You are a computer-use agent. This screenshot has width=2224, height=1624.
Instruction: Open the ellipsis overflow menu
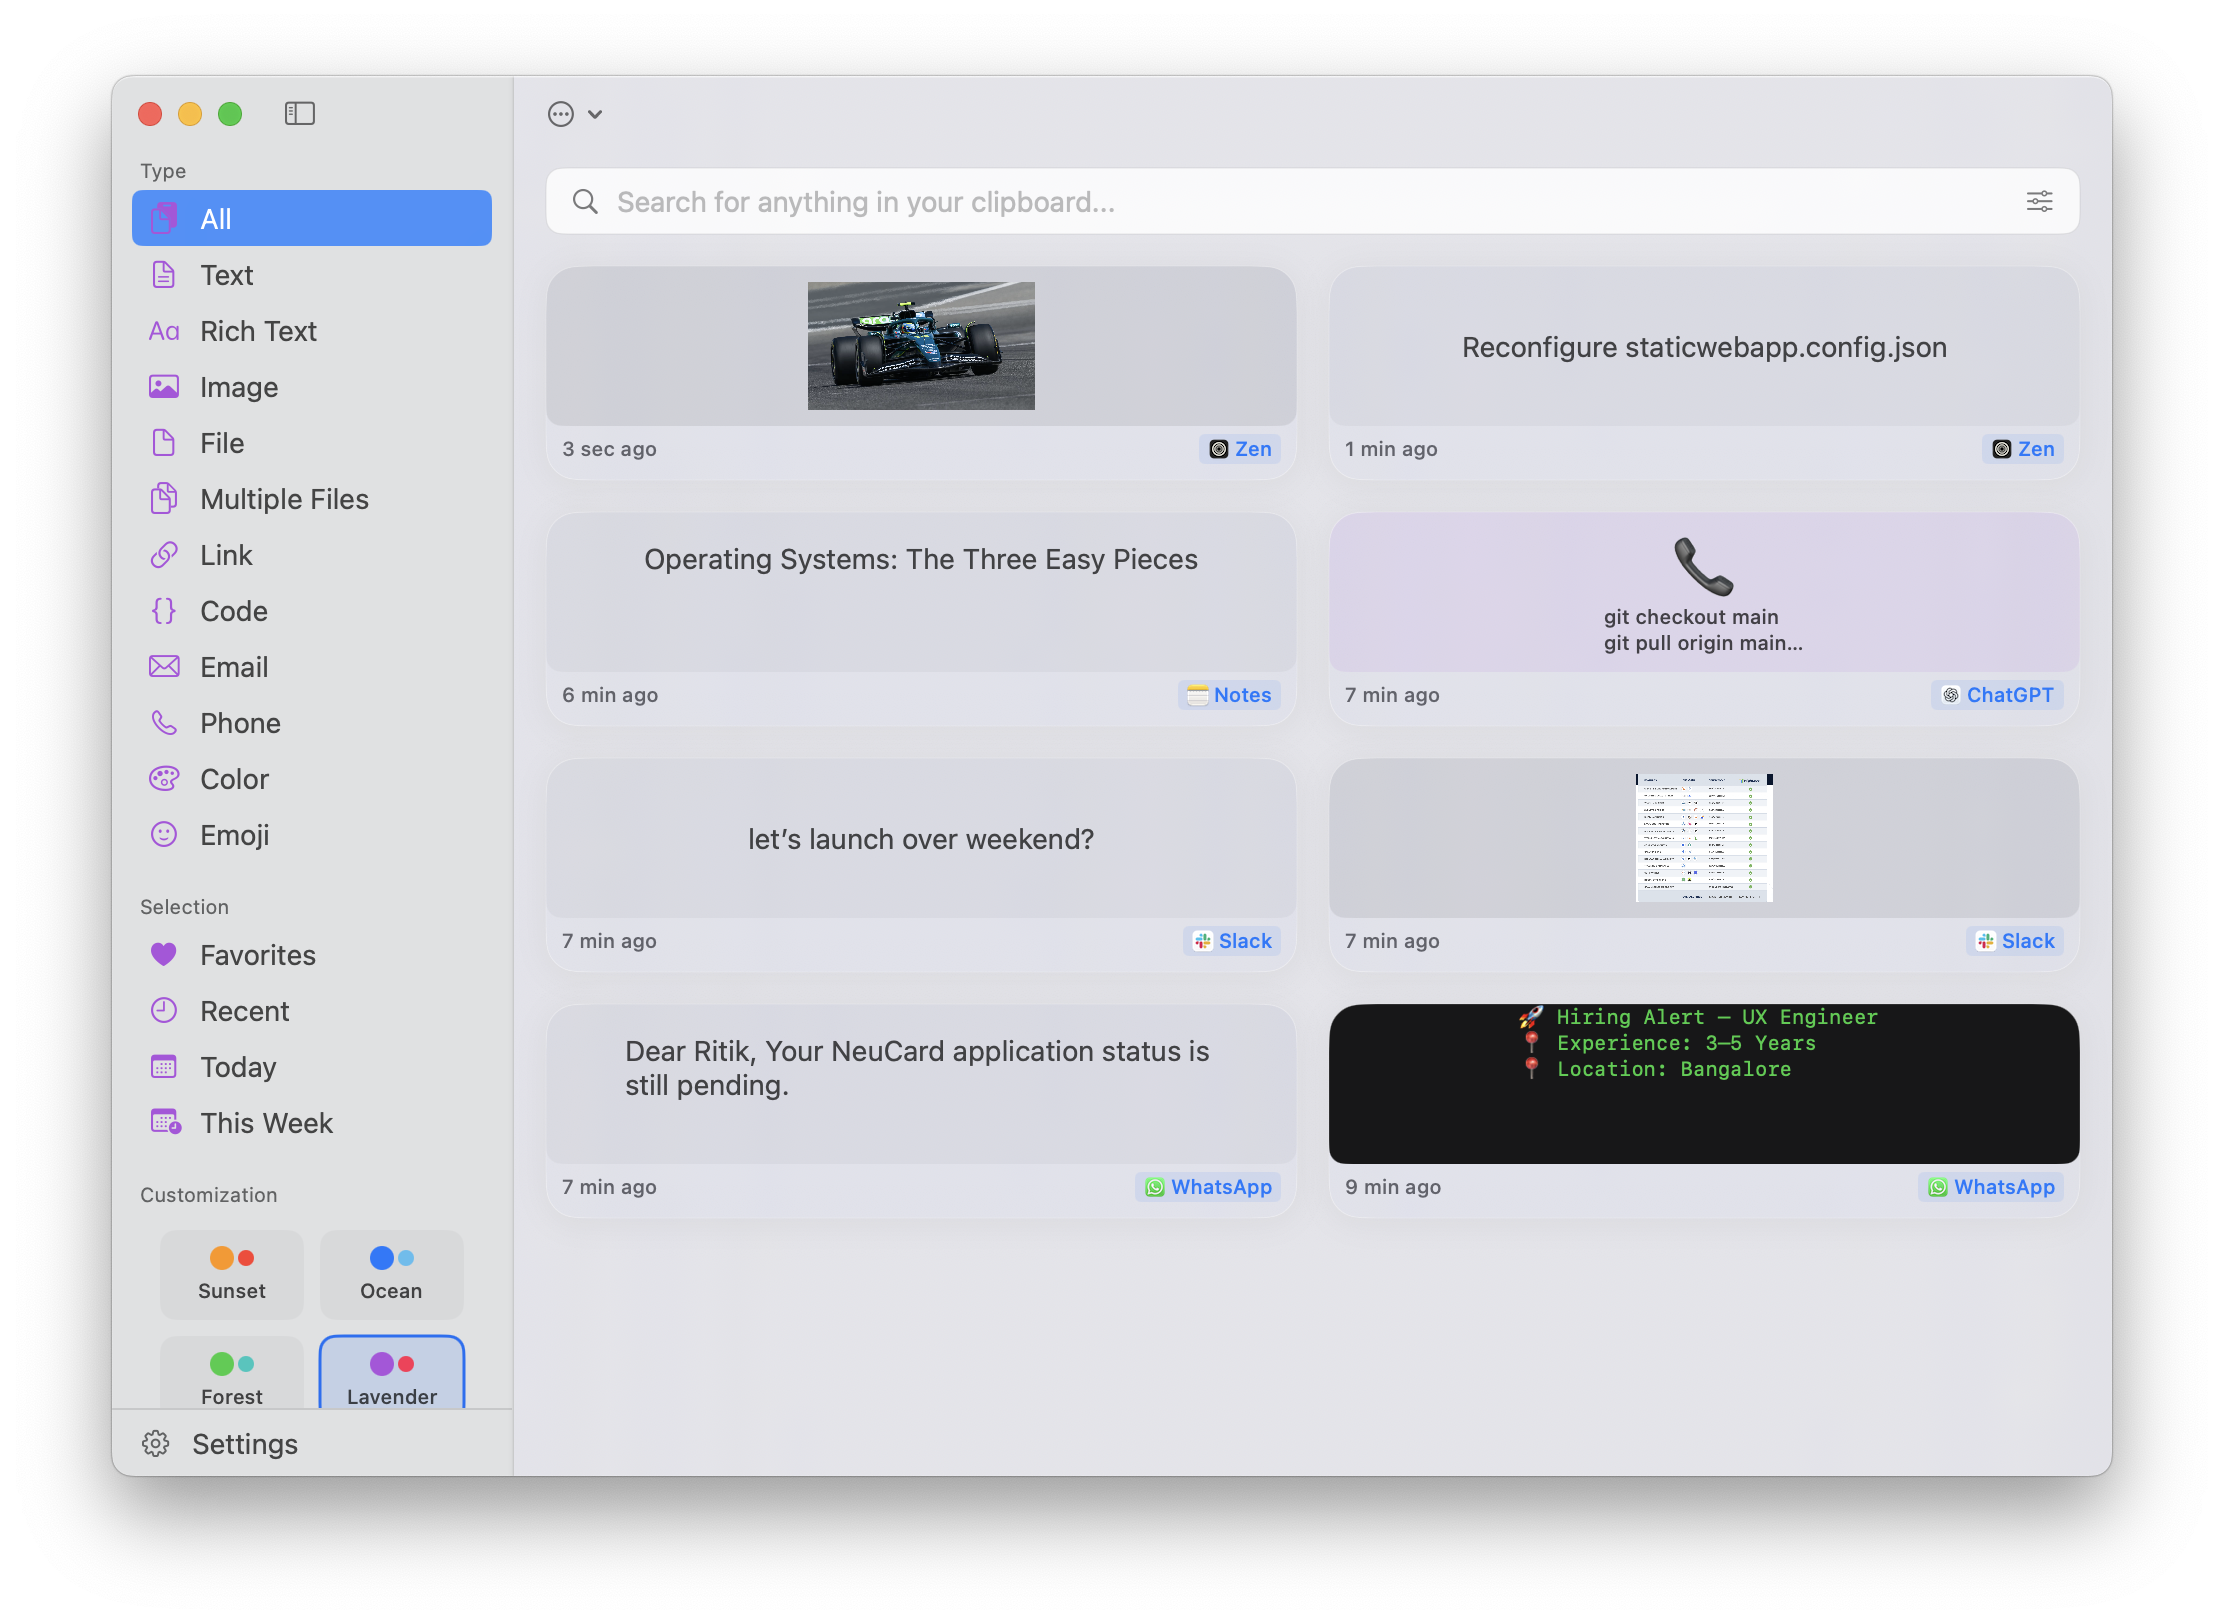(559, 114)
